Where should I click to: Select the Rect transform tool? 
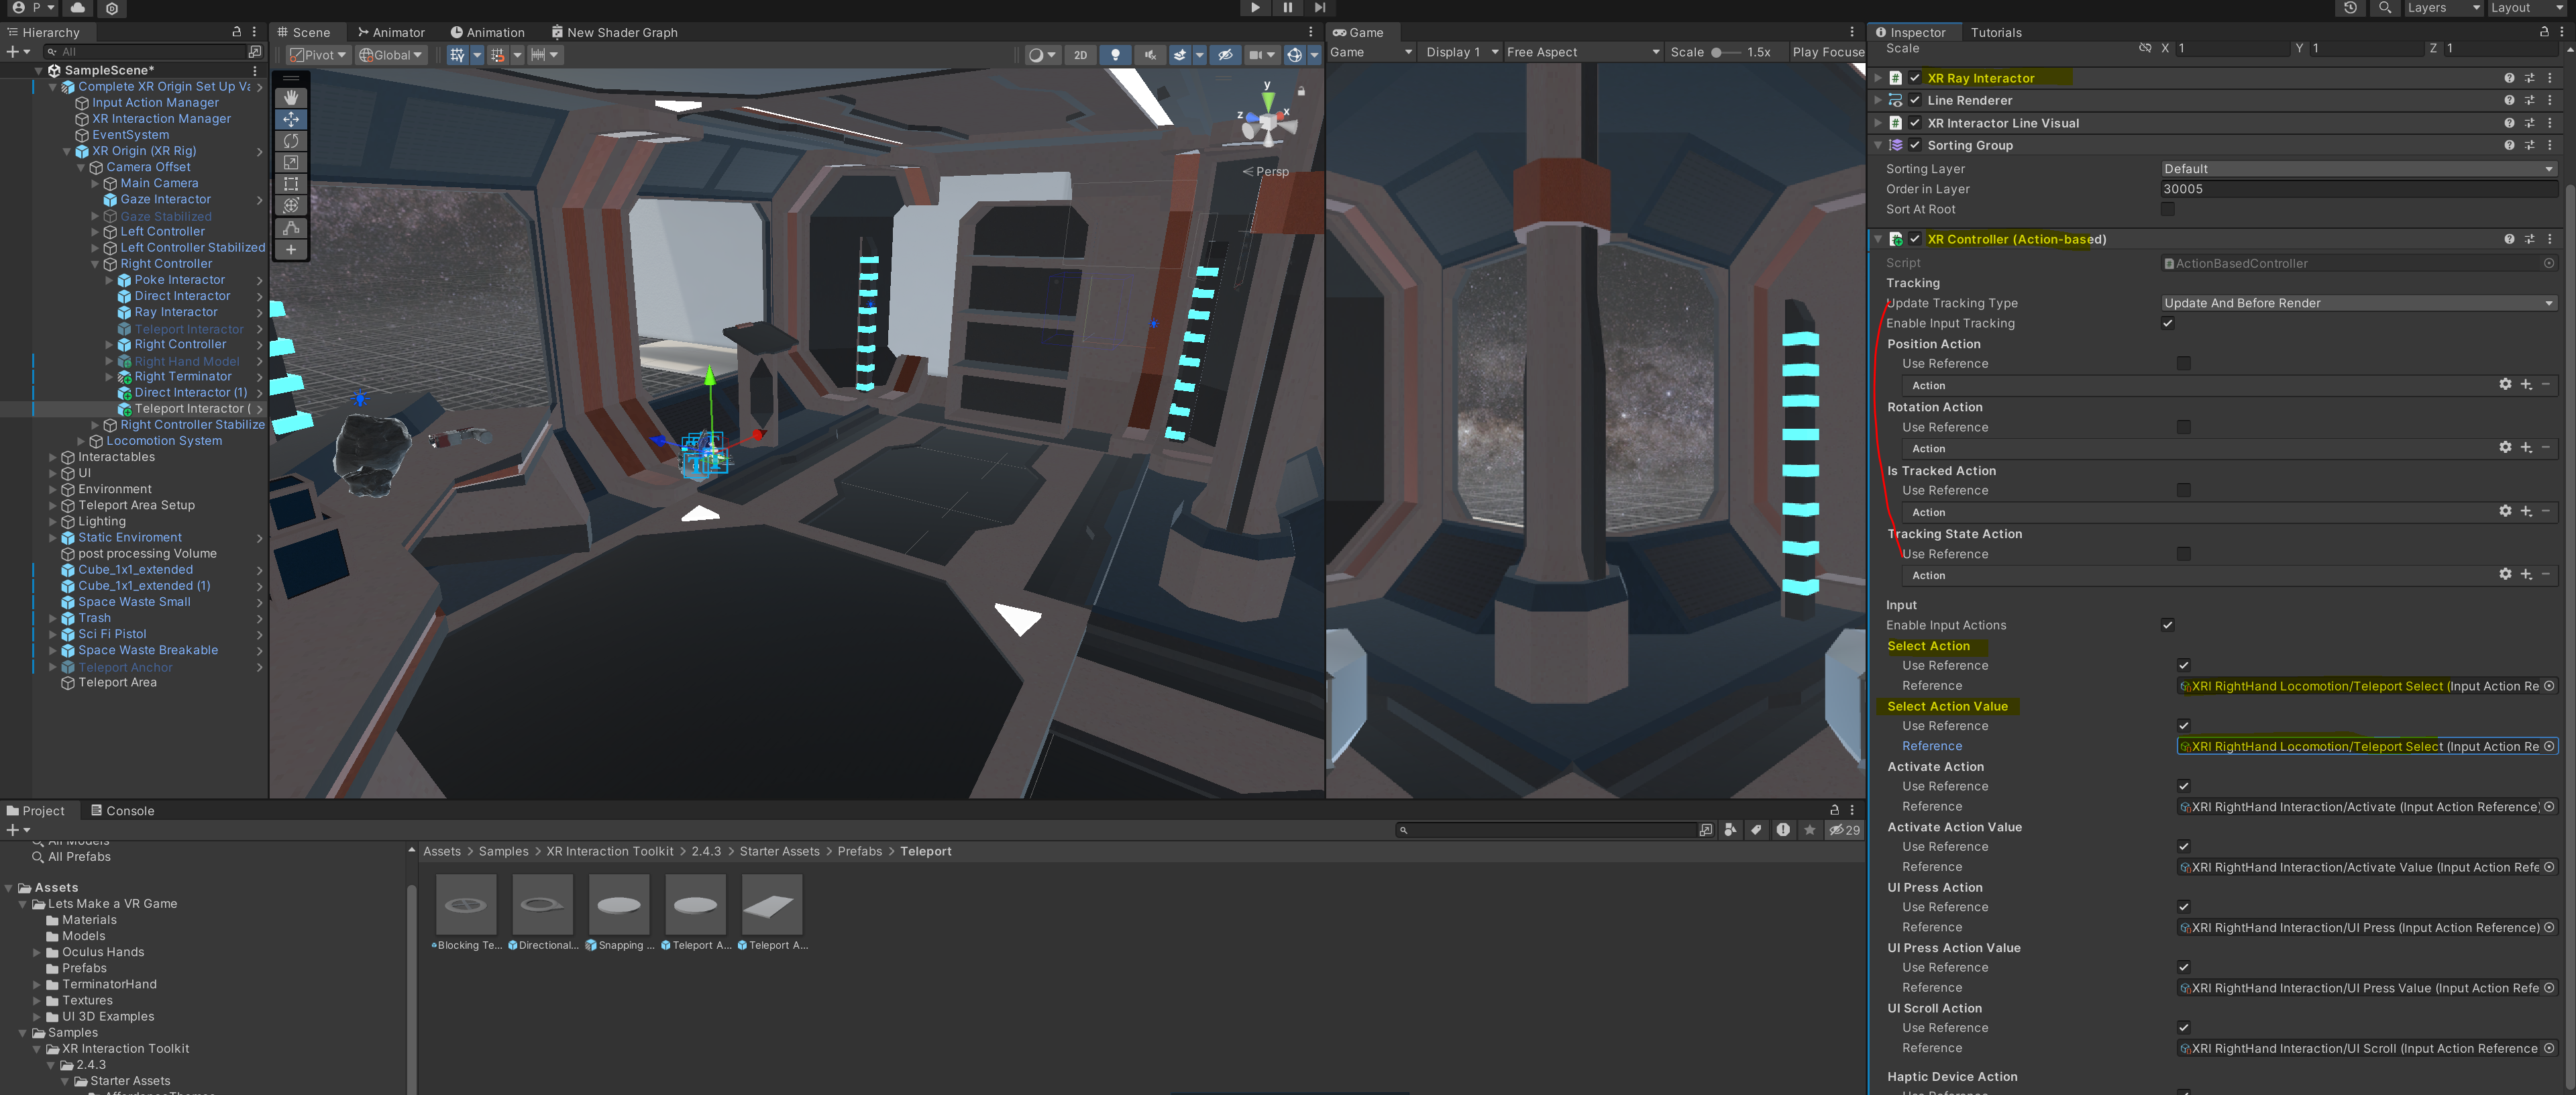pos(291,184)
